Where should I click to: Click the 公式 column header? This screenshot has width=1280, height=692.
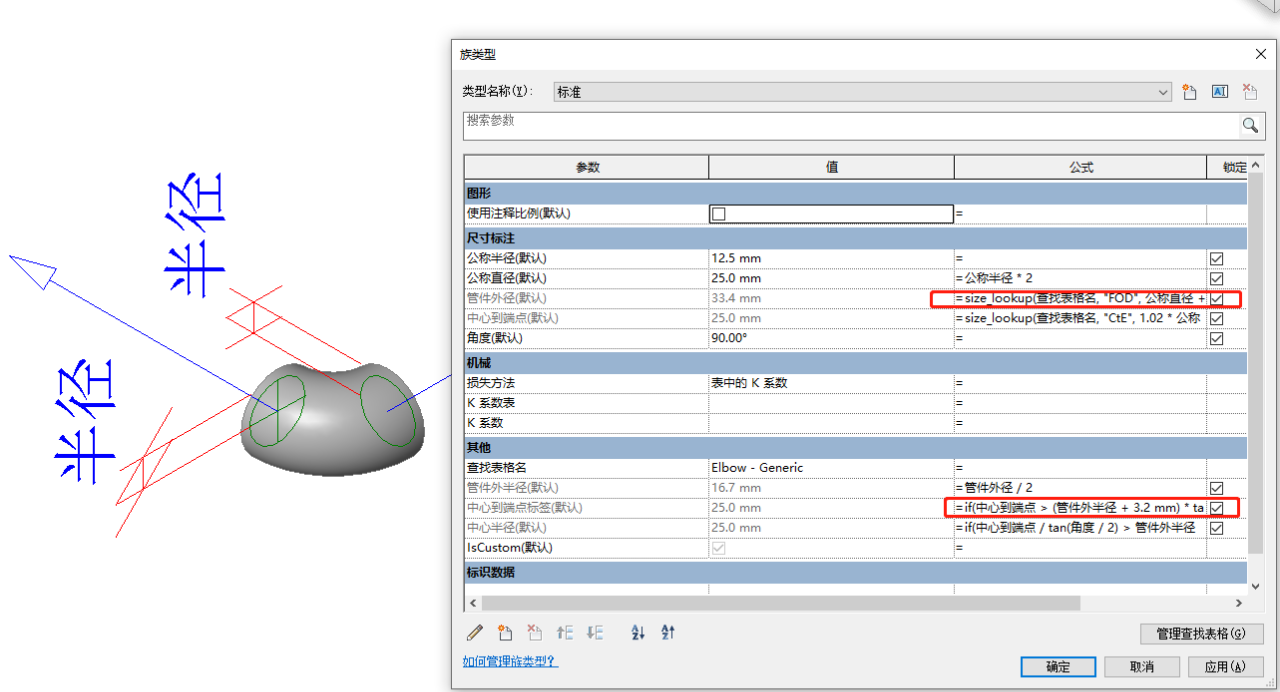coord(1080,167)
